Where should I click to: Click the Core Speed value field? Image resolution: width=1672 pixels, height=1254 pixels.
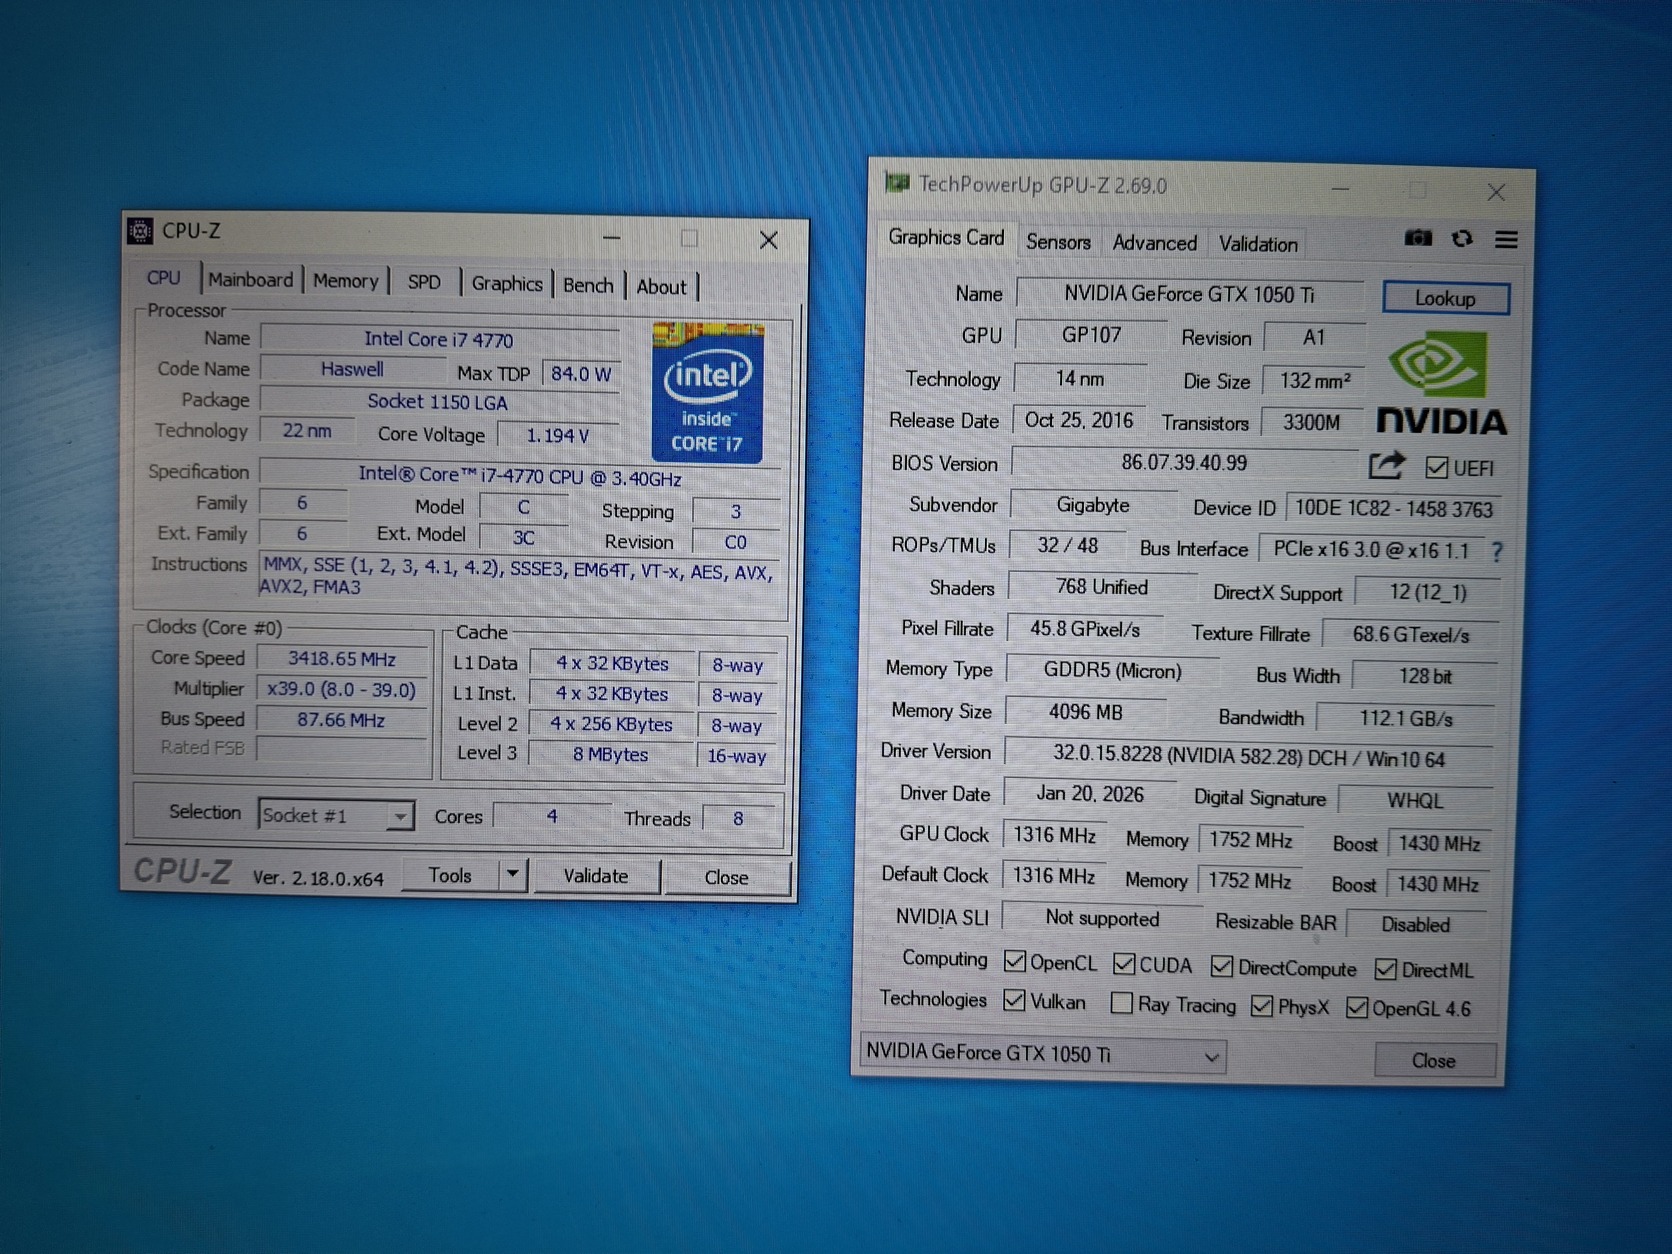click(x=342, y=659)
